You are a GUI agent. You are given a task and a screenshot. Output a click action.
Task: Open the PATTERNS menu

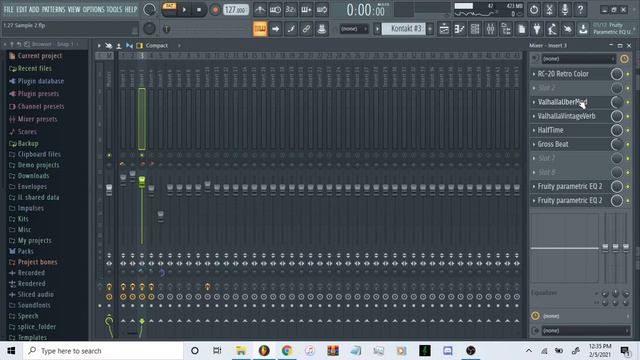tap(53, 9)
